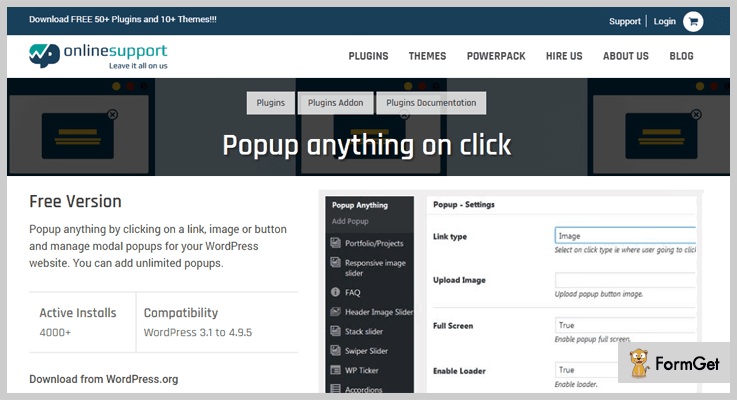
Task: Open the BLOG page
Action: tap(682, 56)
